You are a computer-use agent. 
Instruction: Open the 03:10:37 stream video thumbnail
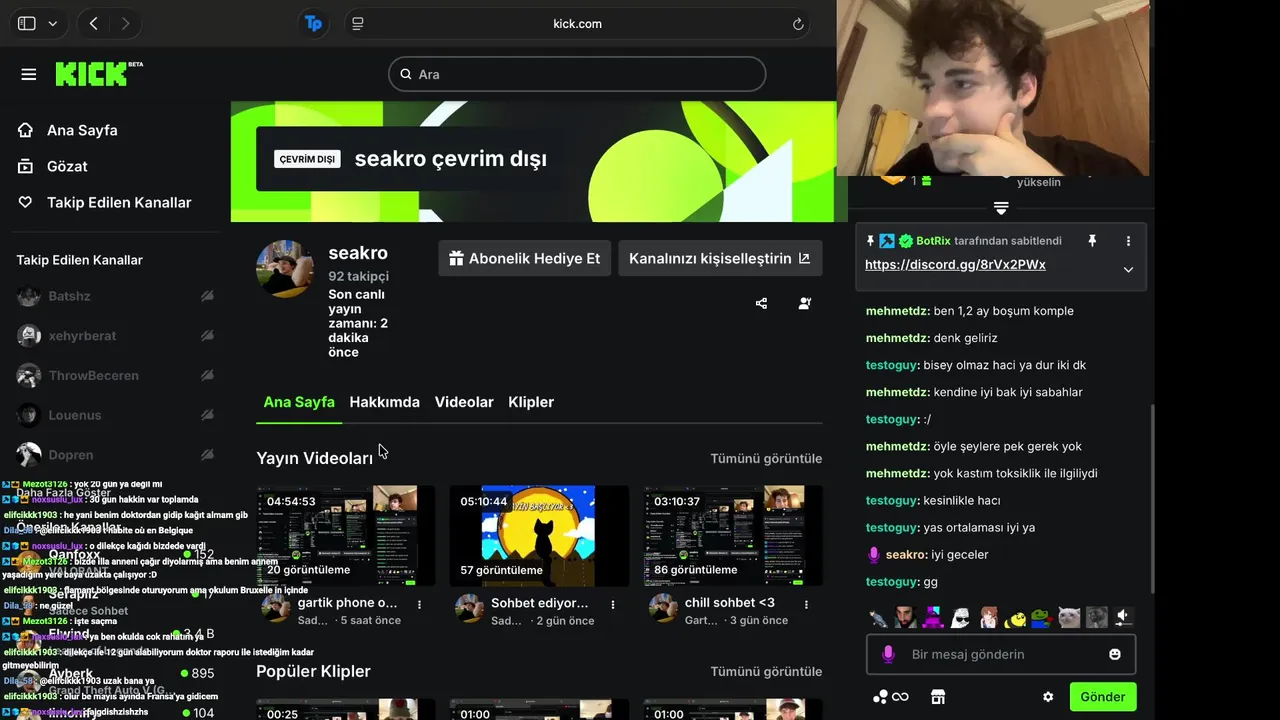point(733,536)
